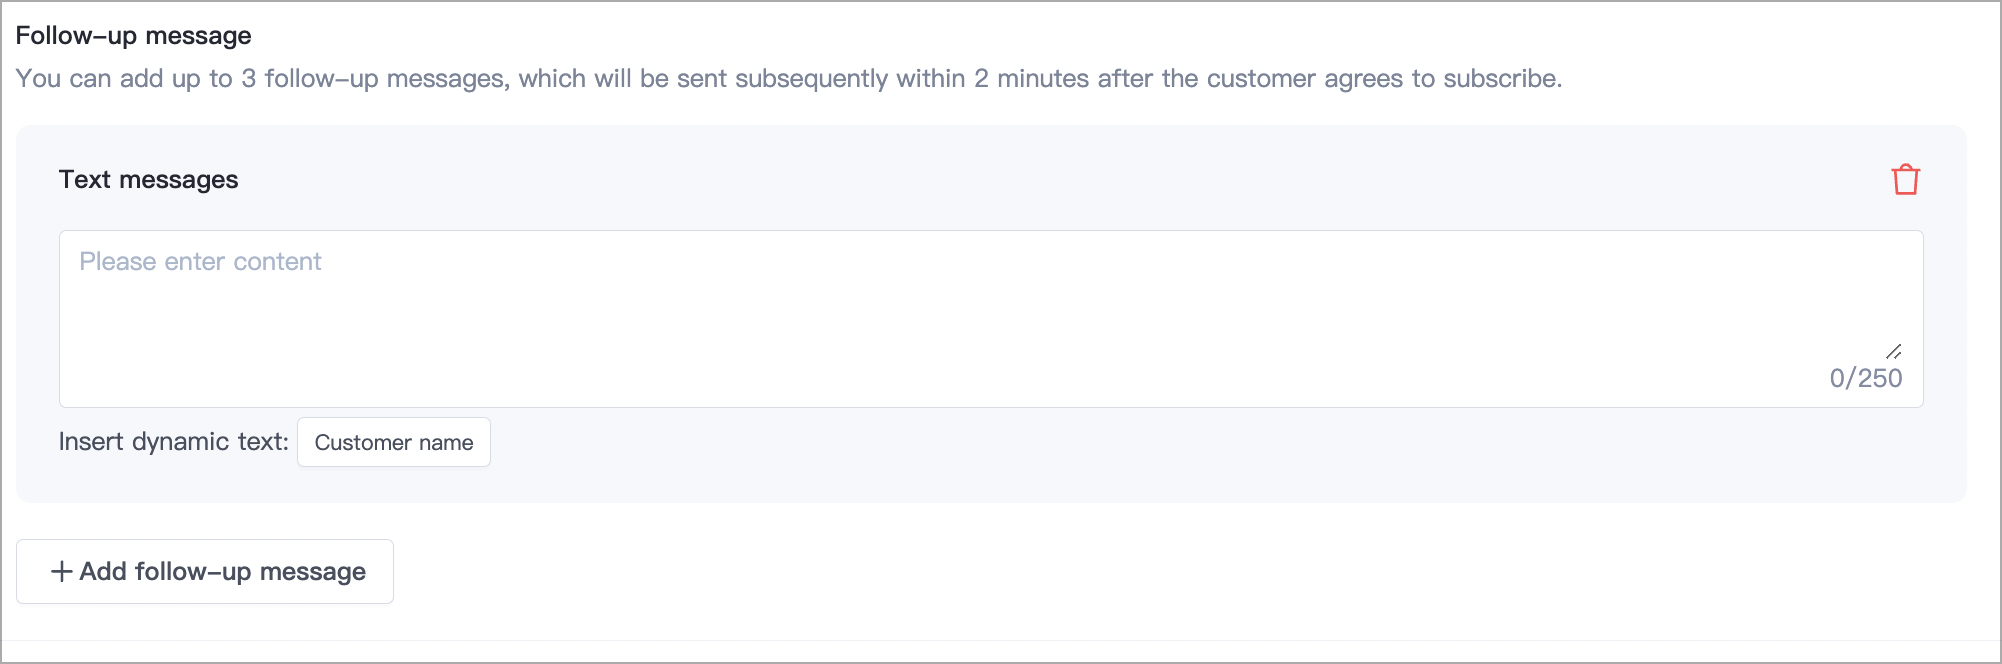The image size is (2002, 664).
Task: Click the 'message' word in the Add button
Action: [312, 572]
